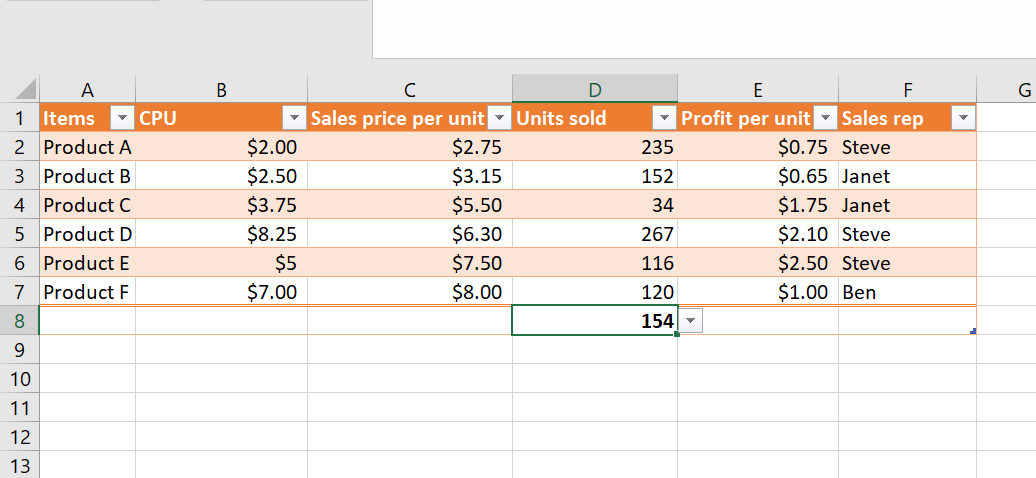Select the row 8 header
This screenshot has width=1036, height=478.
tap(19, 321)
